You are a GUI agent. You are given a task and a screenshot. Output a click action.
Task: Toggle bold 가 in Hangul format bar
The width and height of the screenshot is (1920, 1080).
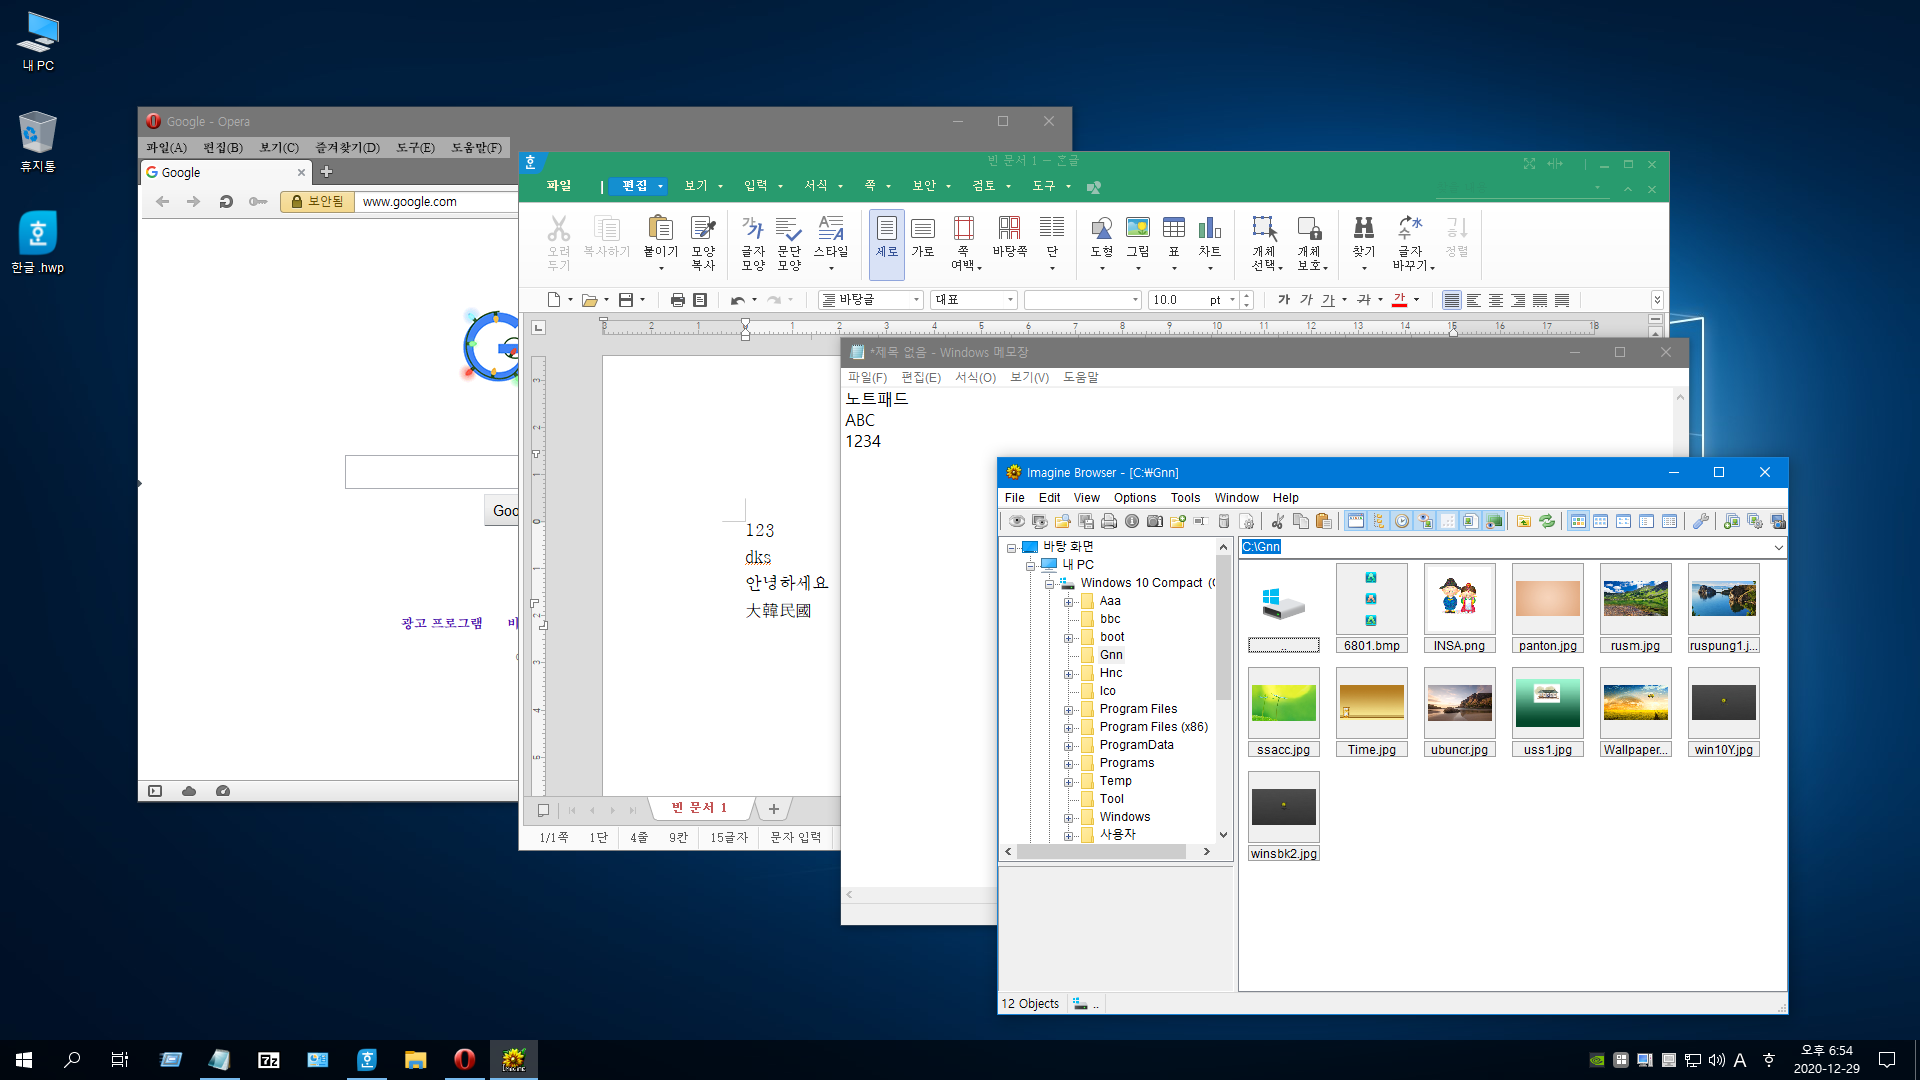(x=1284, y=300)
